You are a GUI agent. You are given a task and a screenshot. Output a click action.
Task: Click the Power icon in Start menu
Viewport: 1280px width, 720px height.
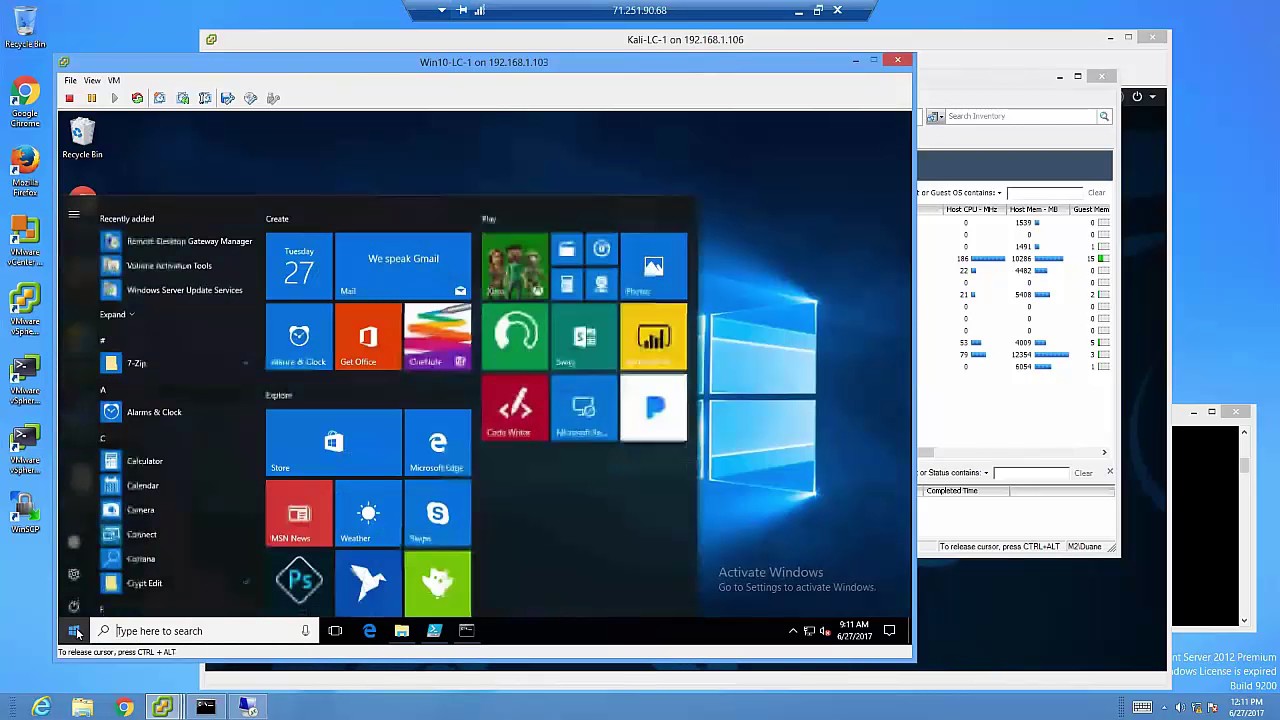click(x=74, y=606)
